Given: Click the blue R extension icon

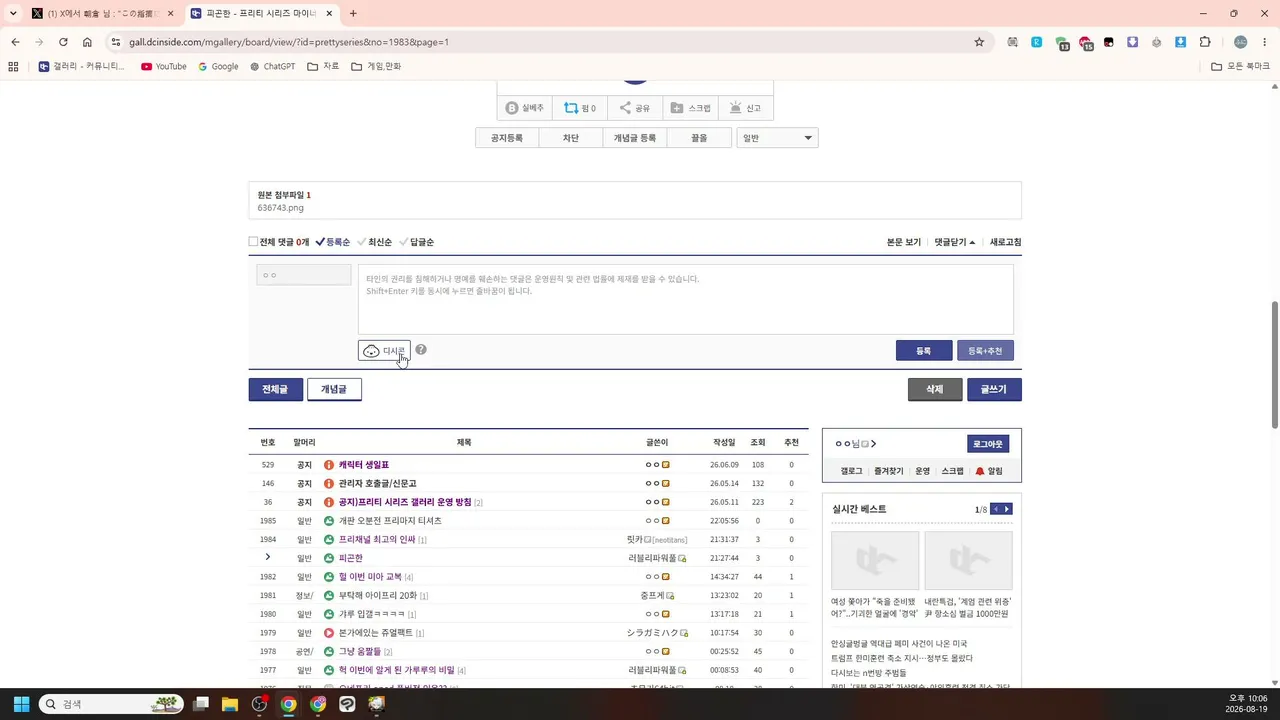Looking at the screenshot, I should pos(1037,42).
